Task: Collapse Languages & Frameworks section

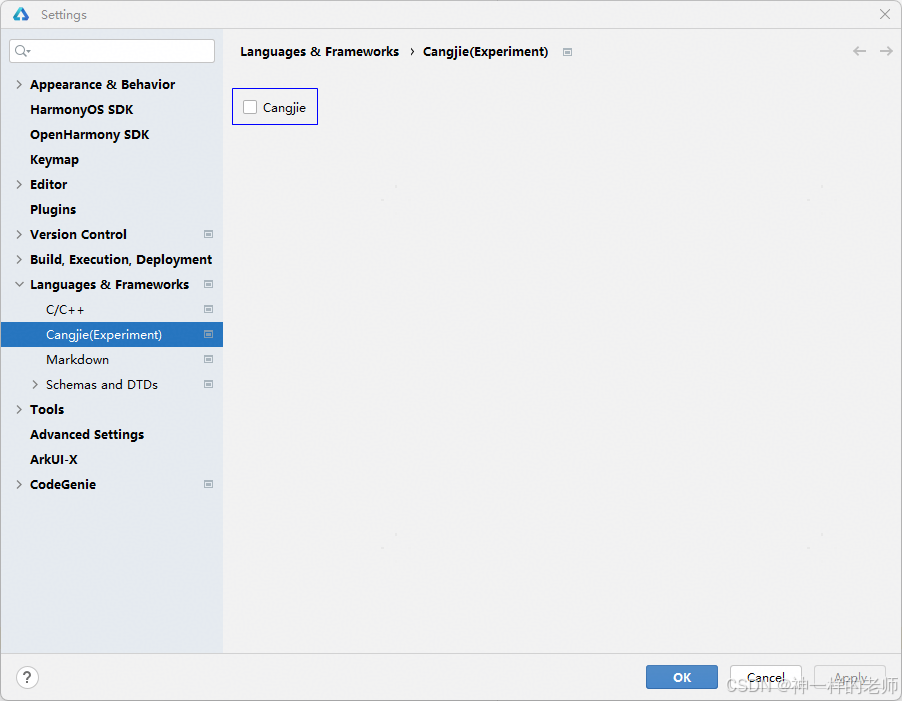Action: coord(19,285)
